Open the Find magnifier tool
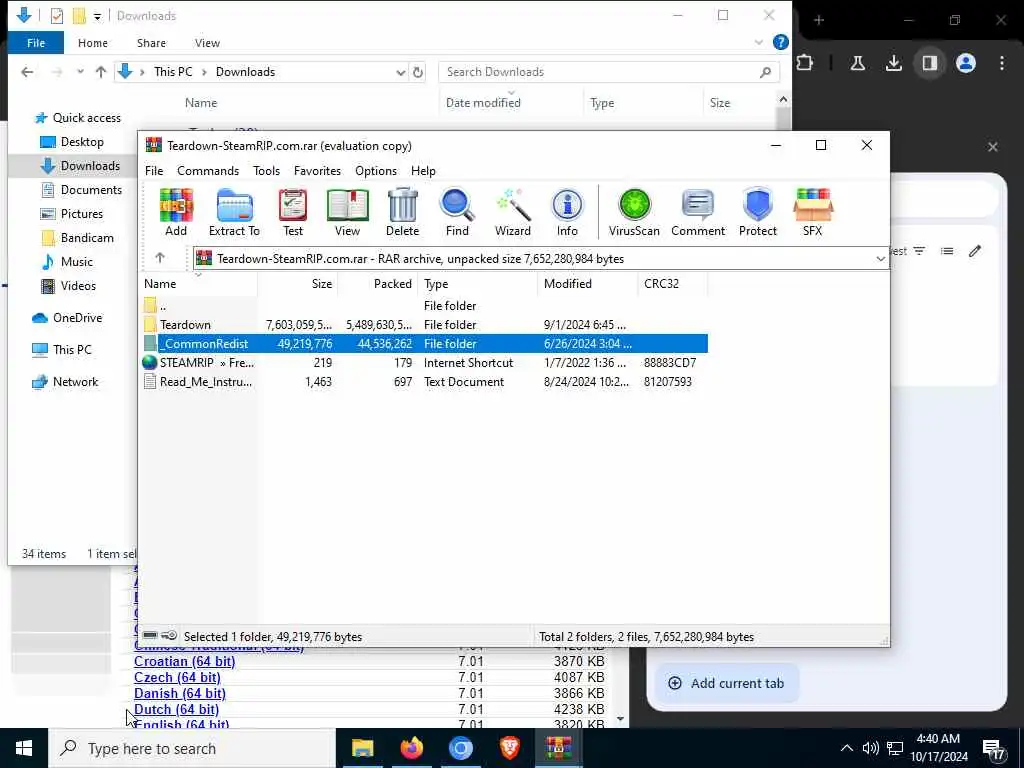1024x768 pixels. (457, 212)
